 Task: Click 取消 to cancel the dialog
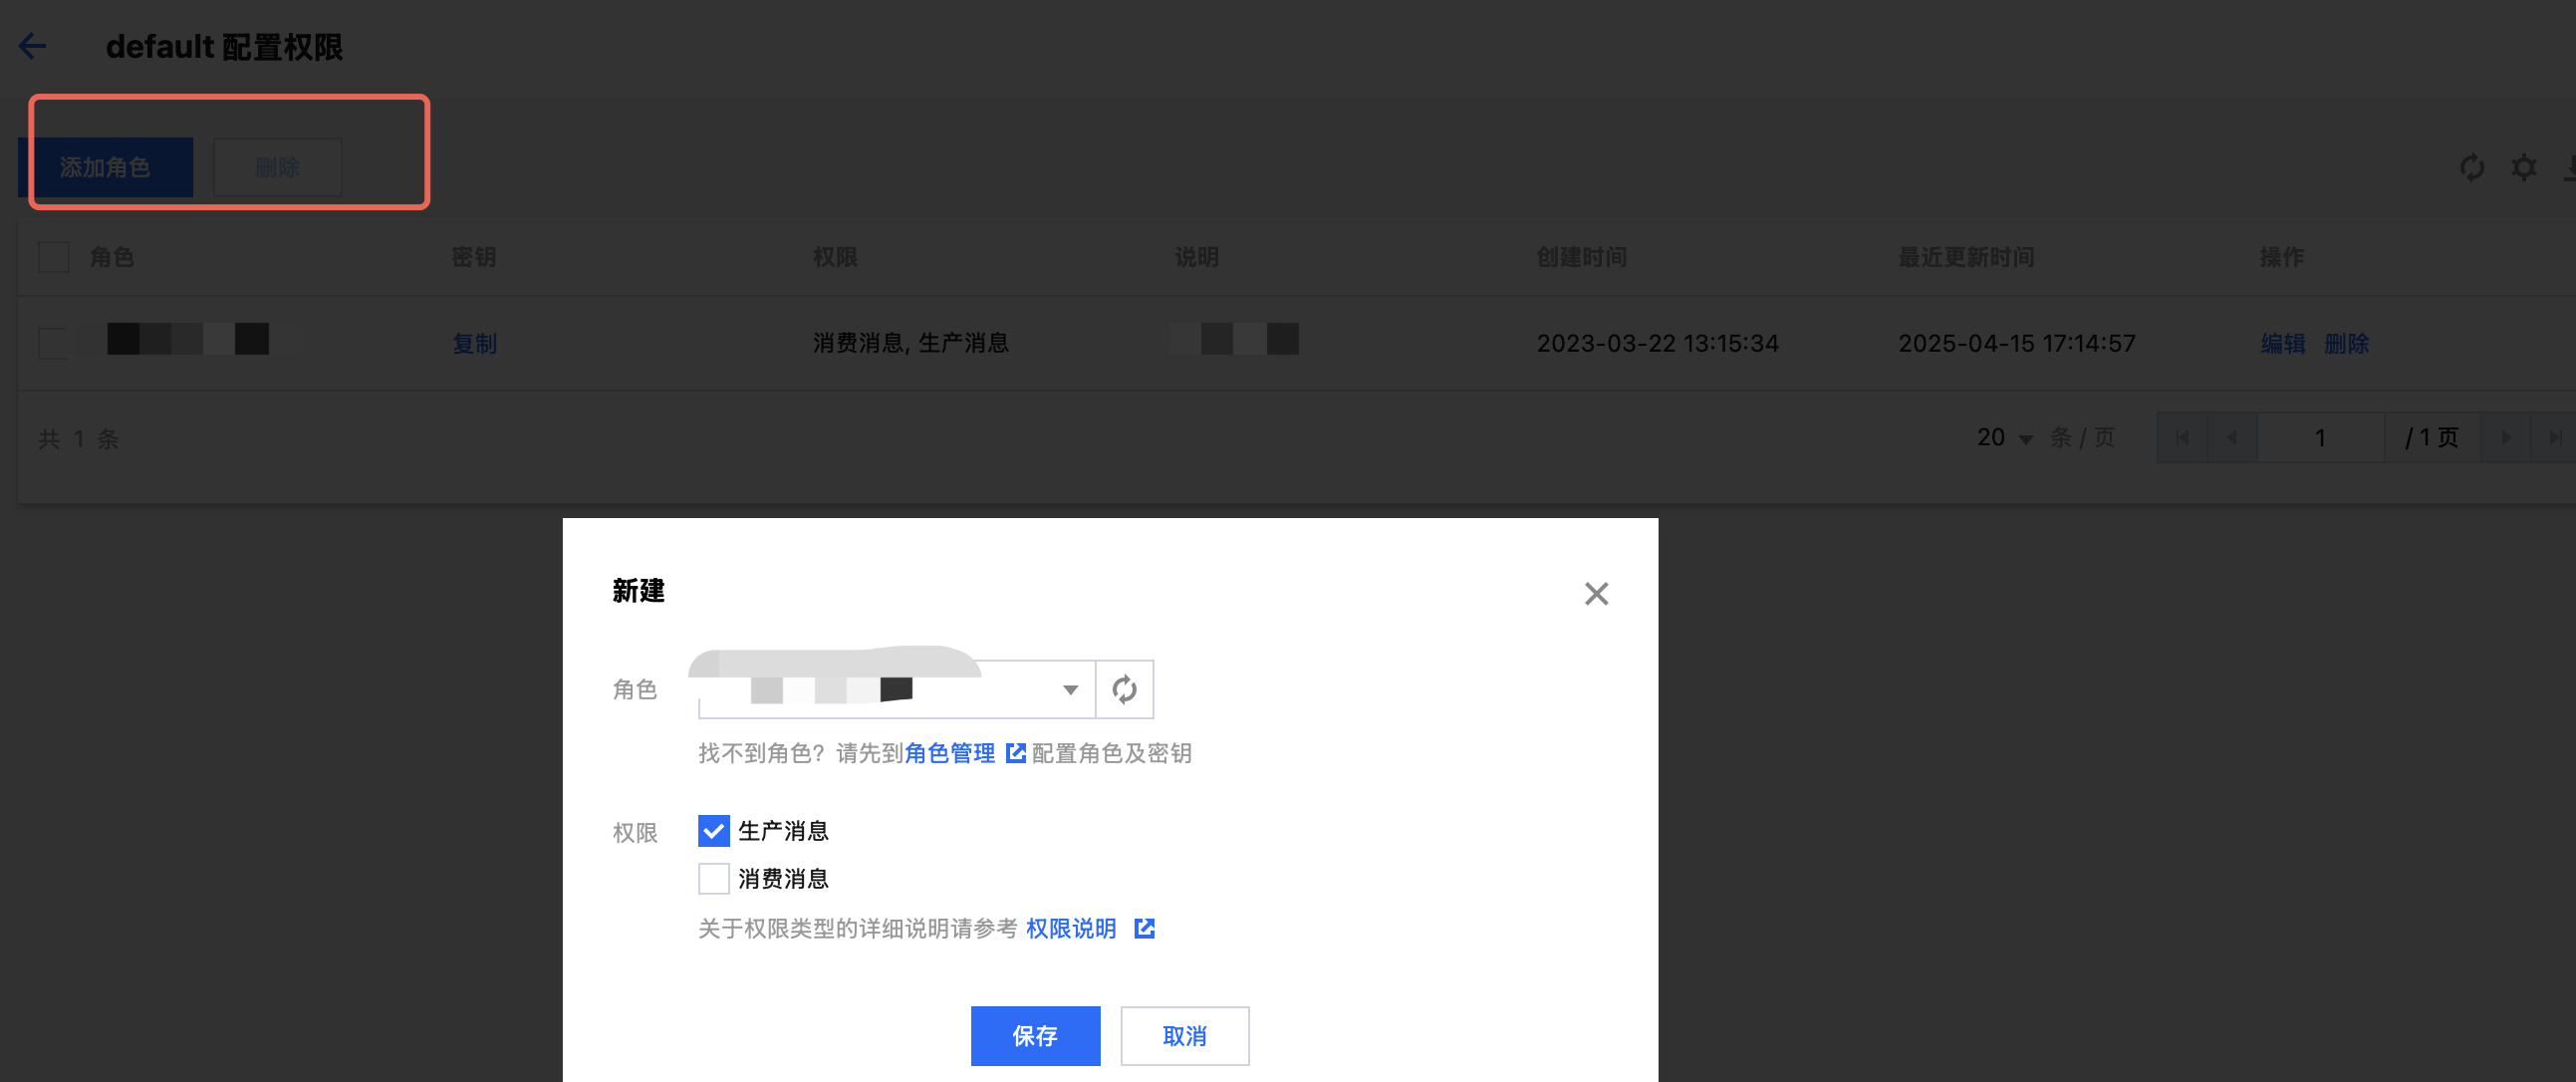(1184, 1035)
